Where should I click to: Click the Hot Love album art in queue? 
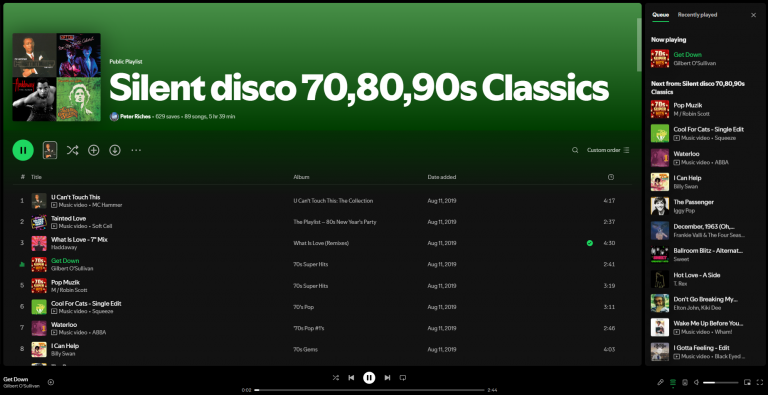pyautogui.click(x=660, y=279)
